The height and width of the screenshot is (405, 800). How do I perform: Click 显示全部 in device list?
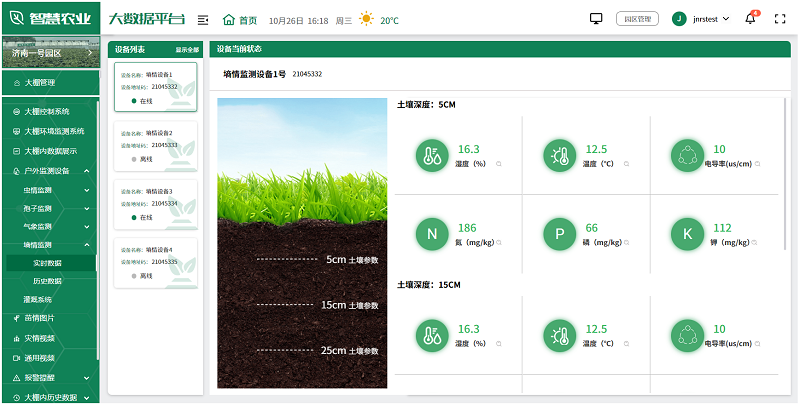coord(187,49)
